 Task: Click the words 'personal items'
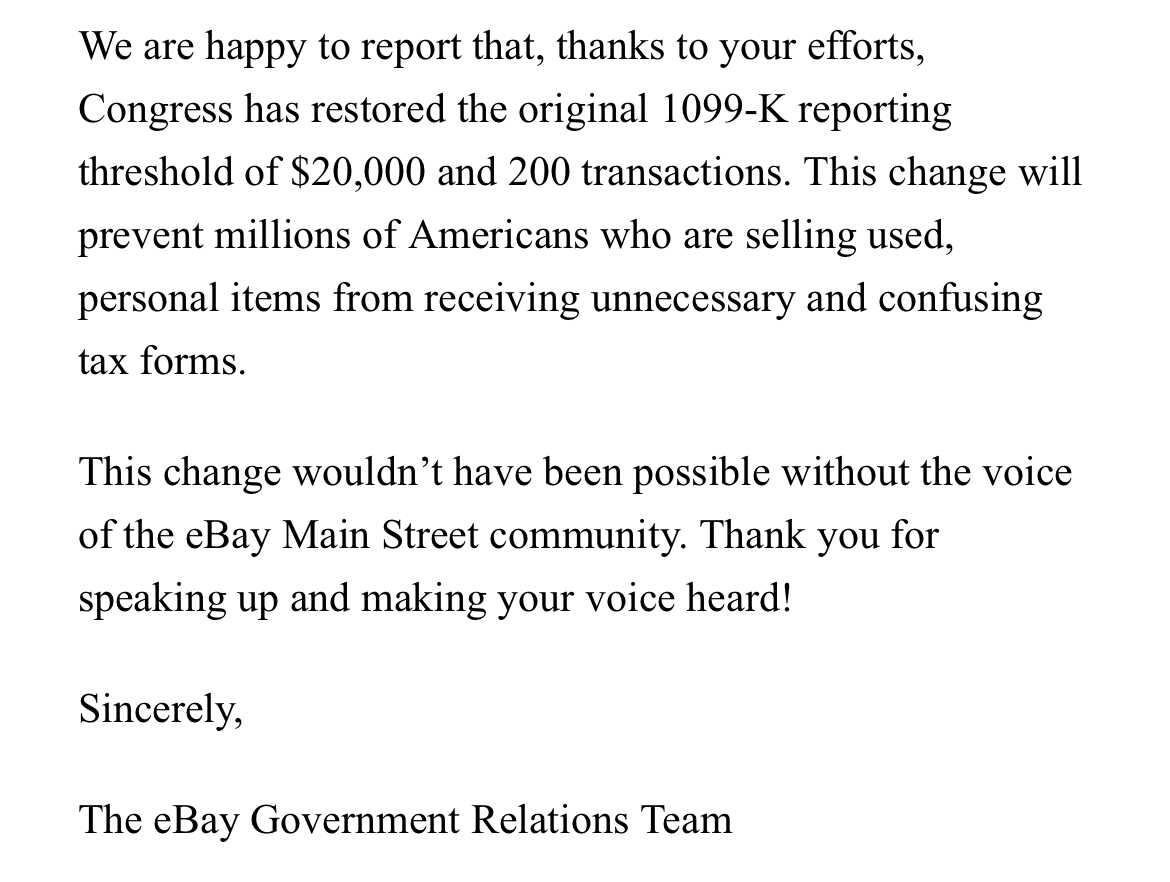199,299
